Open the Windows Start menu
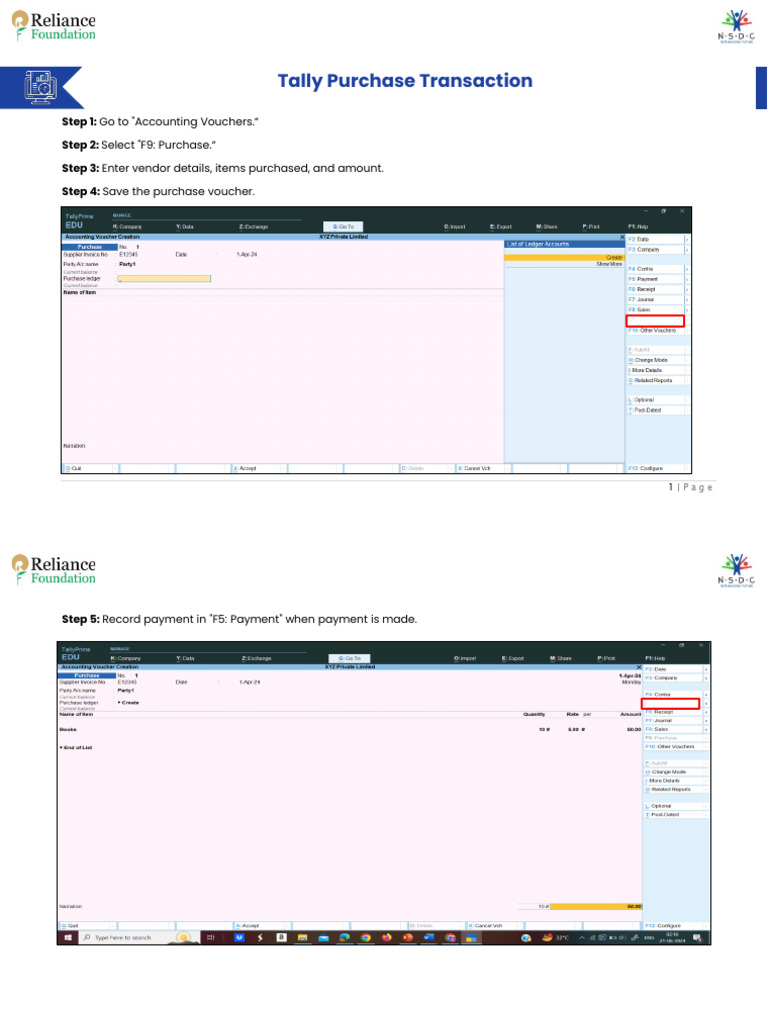This screenshot has width=768, height=1024. point(68,938)
